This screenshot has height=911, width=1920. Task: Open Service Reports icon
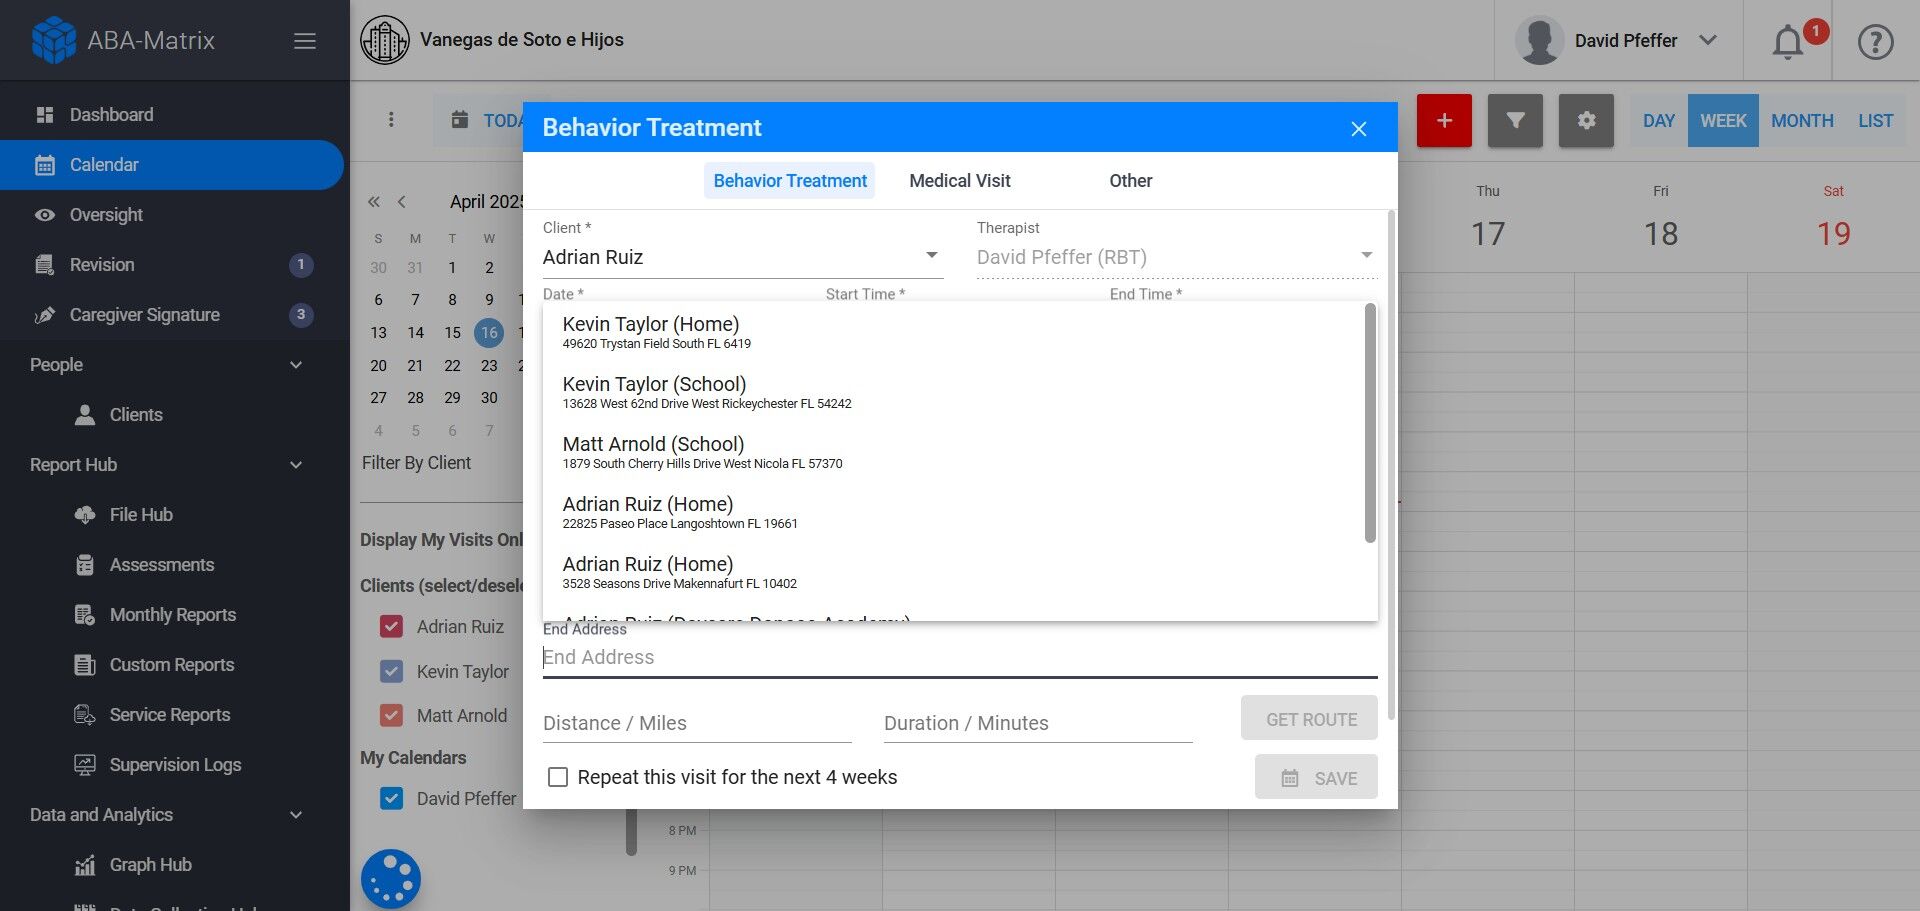(85, 715)
